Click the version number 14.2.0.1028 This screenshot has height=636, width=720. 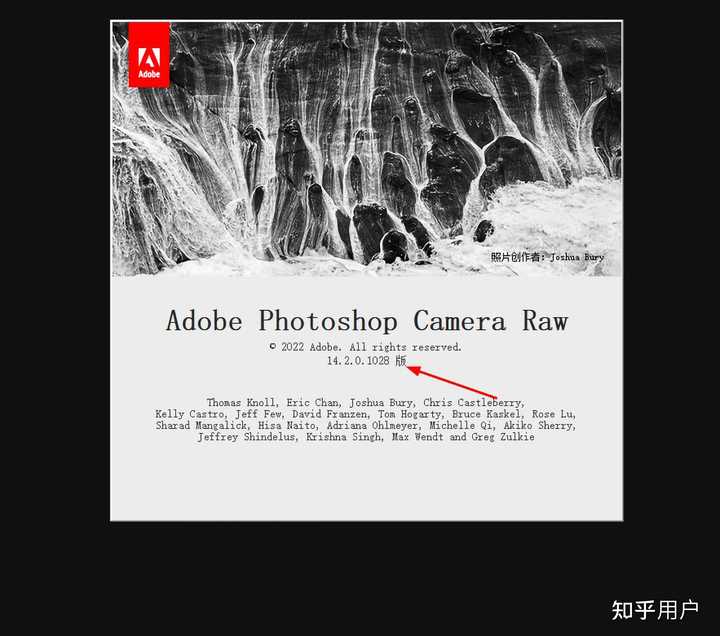358,361
